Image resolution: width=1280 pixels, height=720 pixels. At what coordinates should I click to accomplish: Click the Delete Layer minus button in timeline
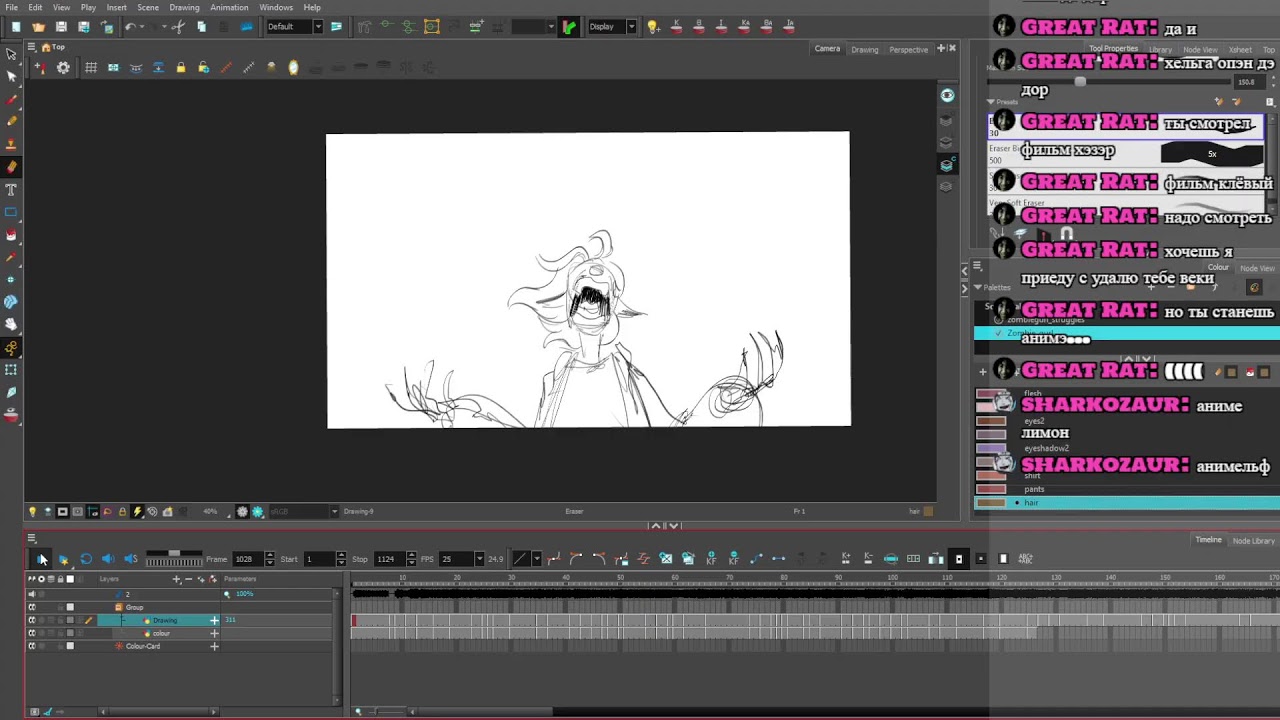click(188, 579)
